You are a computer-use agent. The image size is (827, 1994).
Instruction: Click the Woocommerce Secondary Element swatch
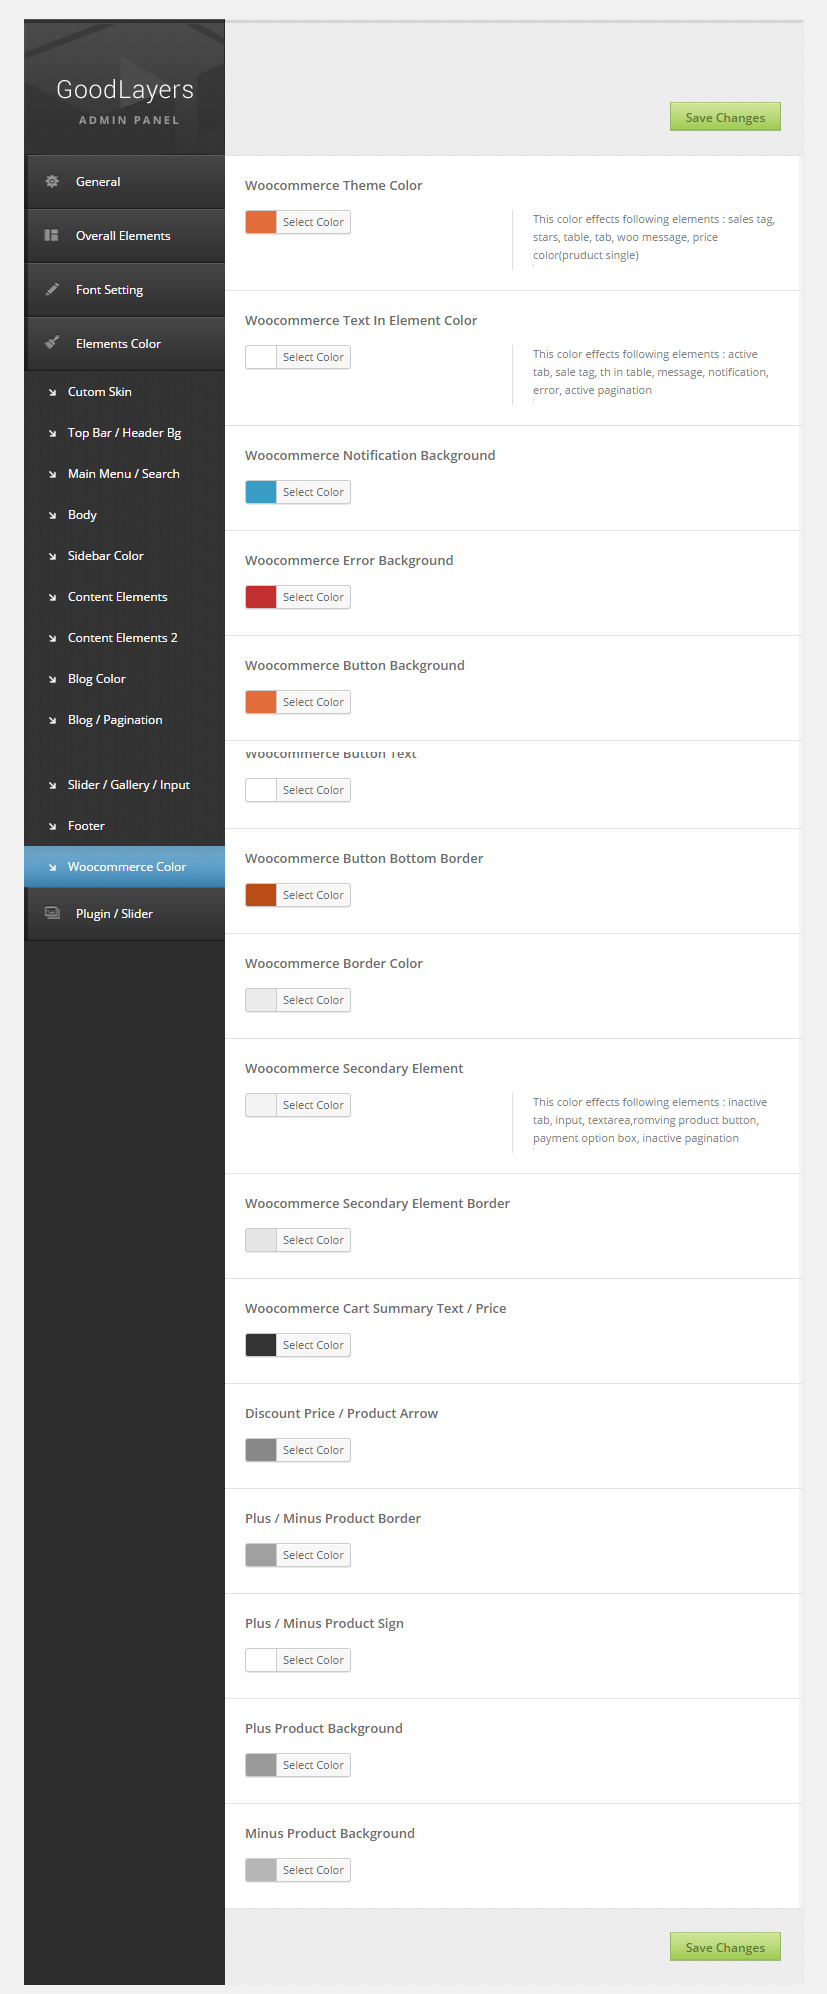(x=261, y=1105)
